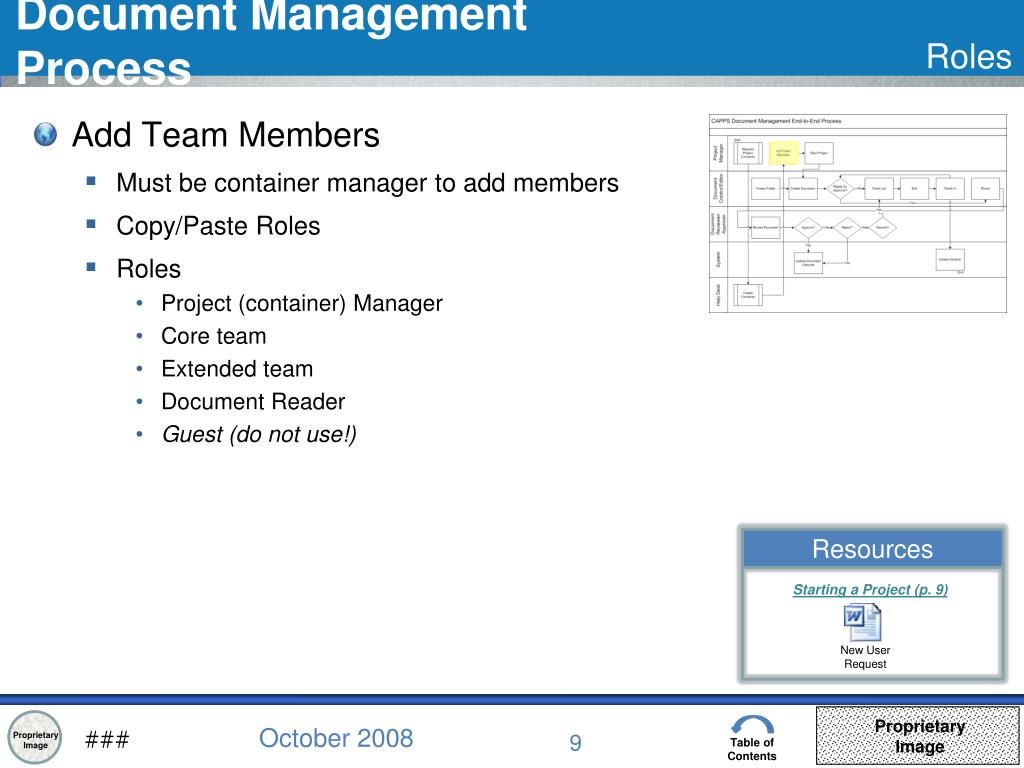1024x768 pixels.
Task: Click the Resources panel header
Action: click(x=872, y=549)
